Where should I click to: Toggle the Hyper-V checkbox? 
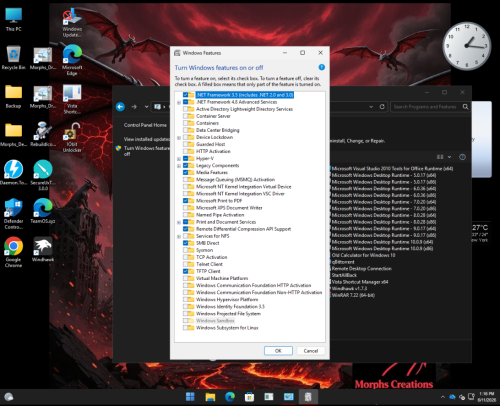(x=185, y=158)
